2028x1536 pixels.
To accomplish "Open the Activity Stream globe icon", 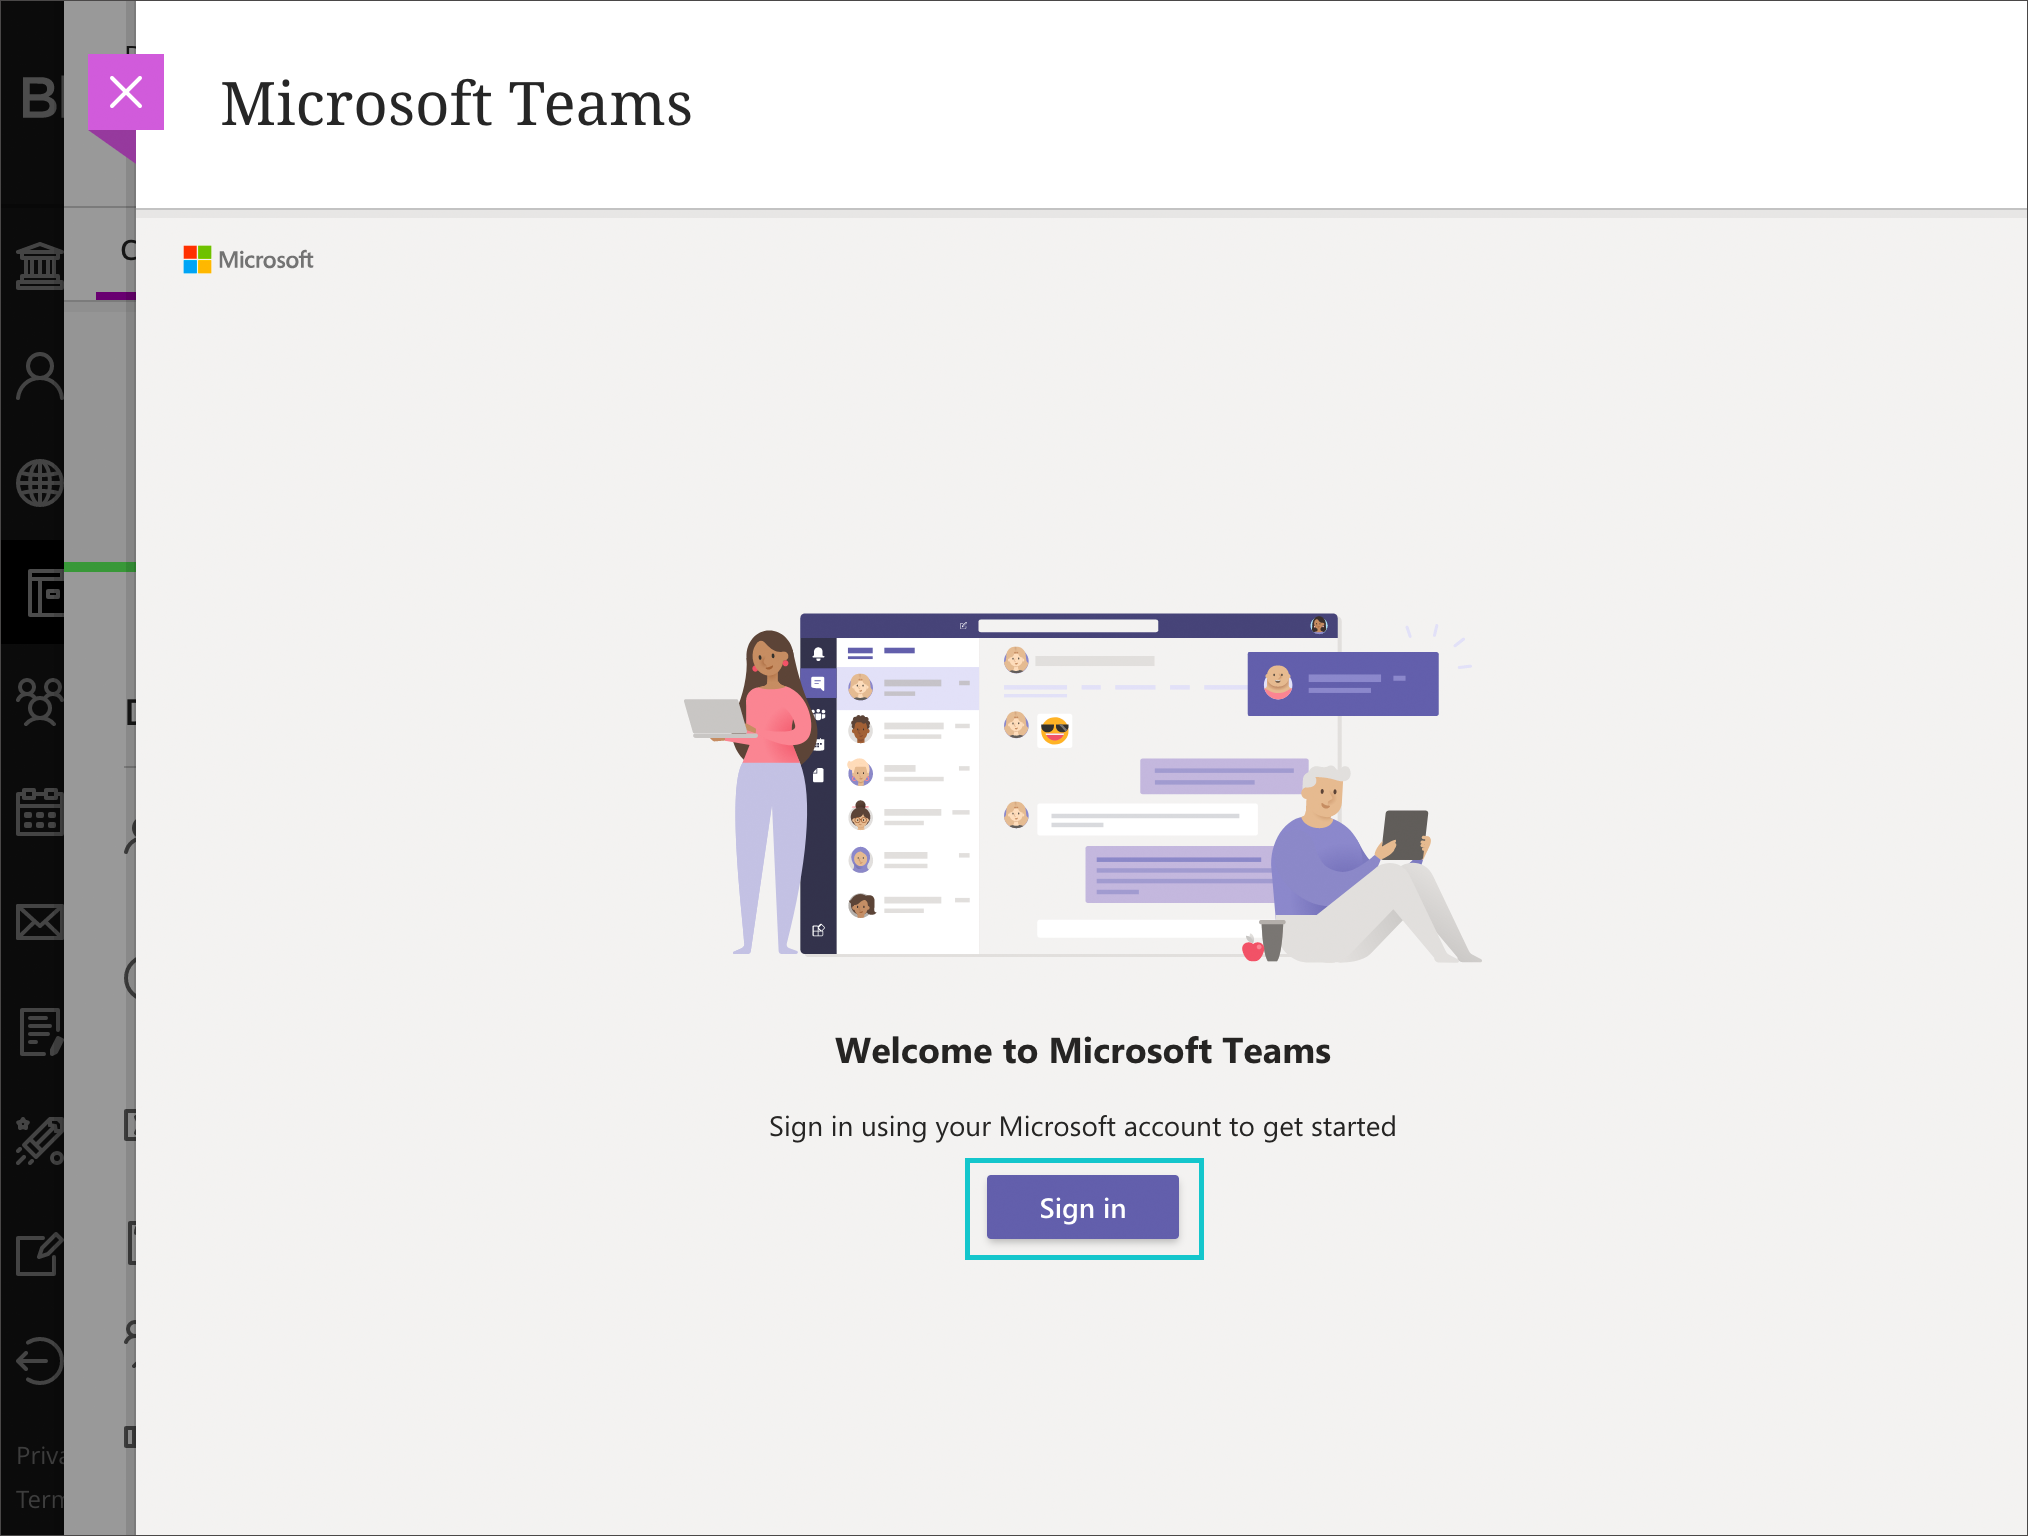I will tap(39, 484).
